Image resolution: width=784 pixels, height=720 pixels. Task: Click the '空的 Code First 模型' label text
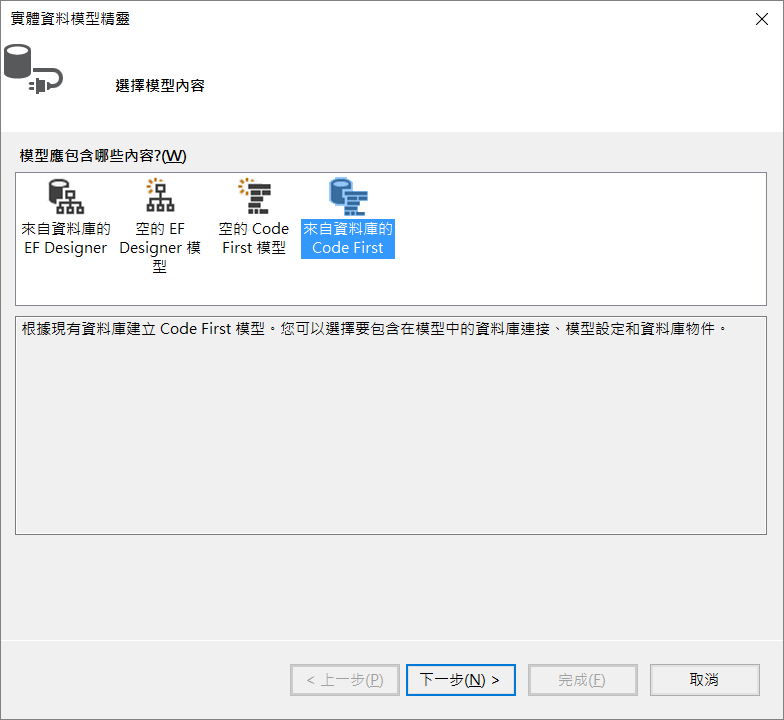click(254, 238)
